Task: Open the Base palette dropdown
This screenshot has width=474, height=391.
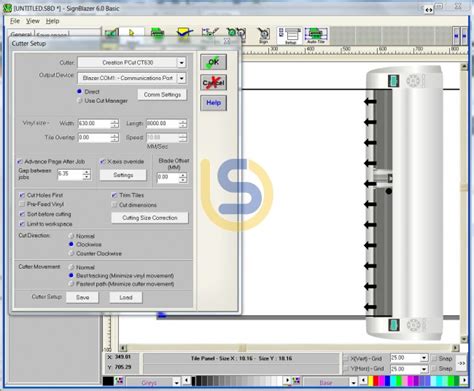Action: pyautogui.click(x=353, y=382)
